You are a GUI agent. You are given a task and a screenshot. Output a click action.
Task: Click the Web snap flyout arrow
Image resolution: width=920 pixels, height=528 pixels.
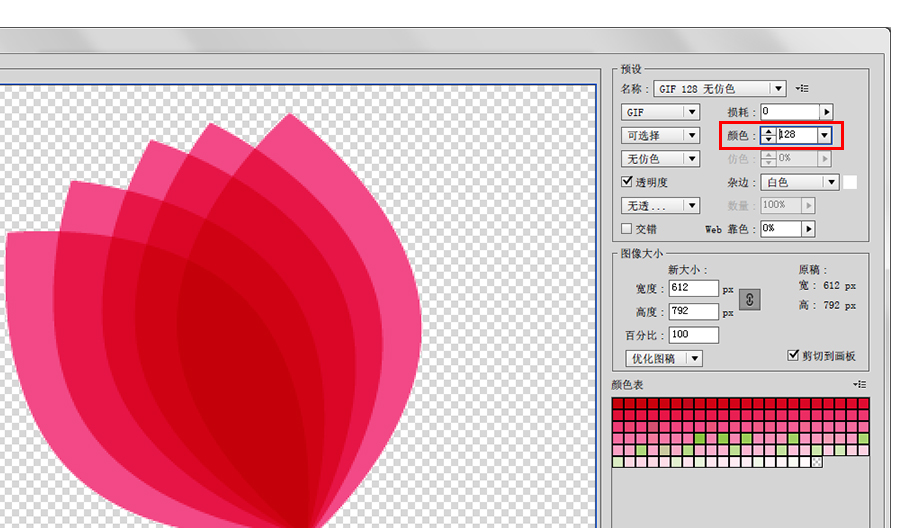point(809,229)
